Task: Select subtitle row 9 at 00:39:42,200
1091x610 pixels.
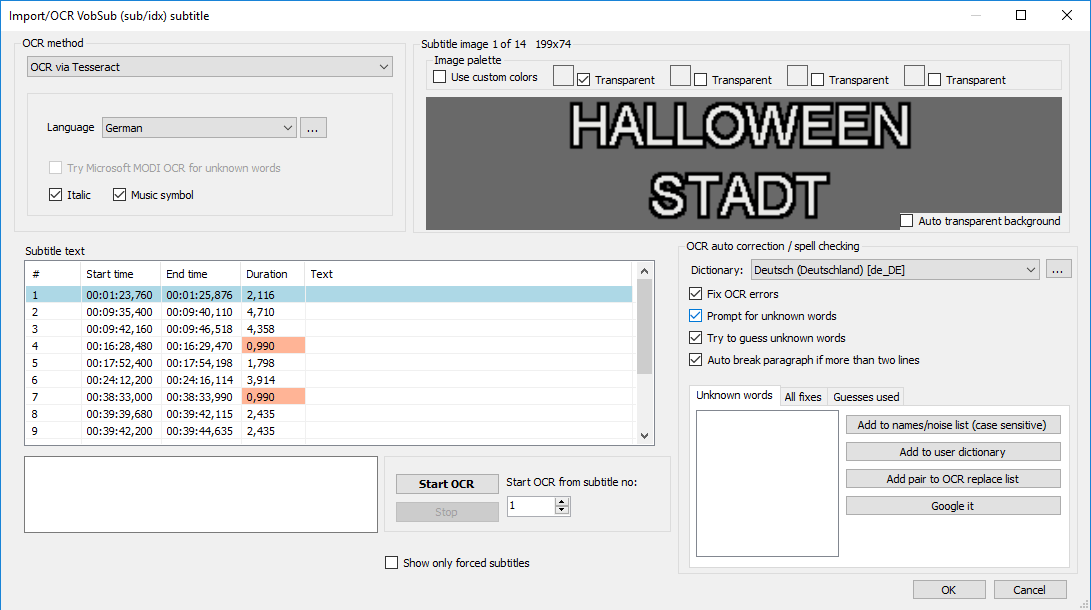Action: pyautogui.click(x=328, y=431)
